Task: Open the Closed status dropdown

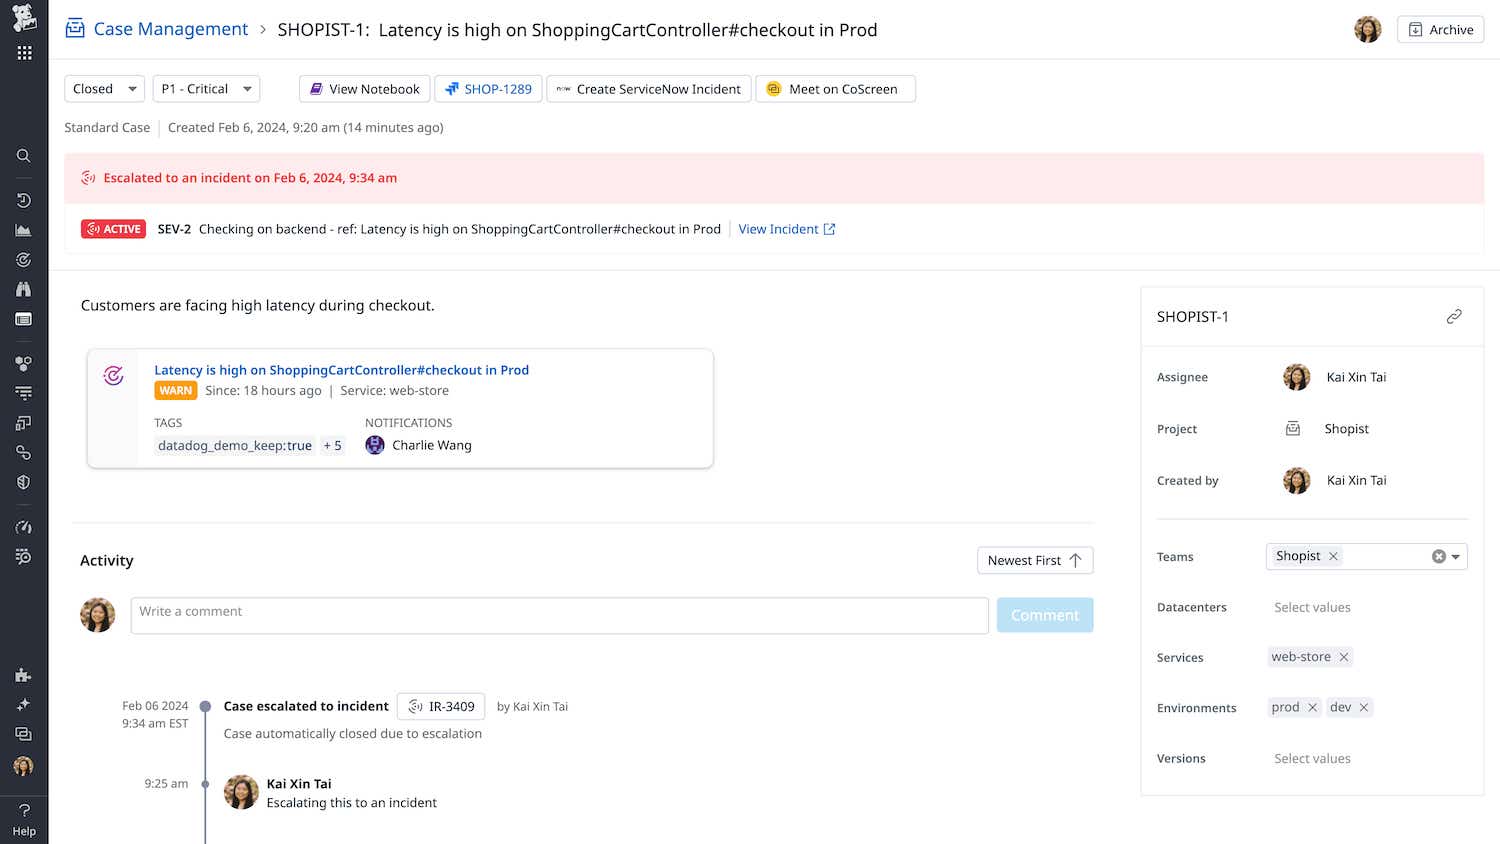Action: [104, 89]
